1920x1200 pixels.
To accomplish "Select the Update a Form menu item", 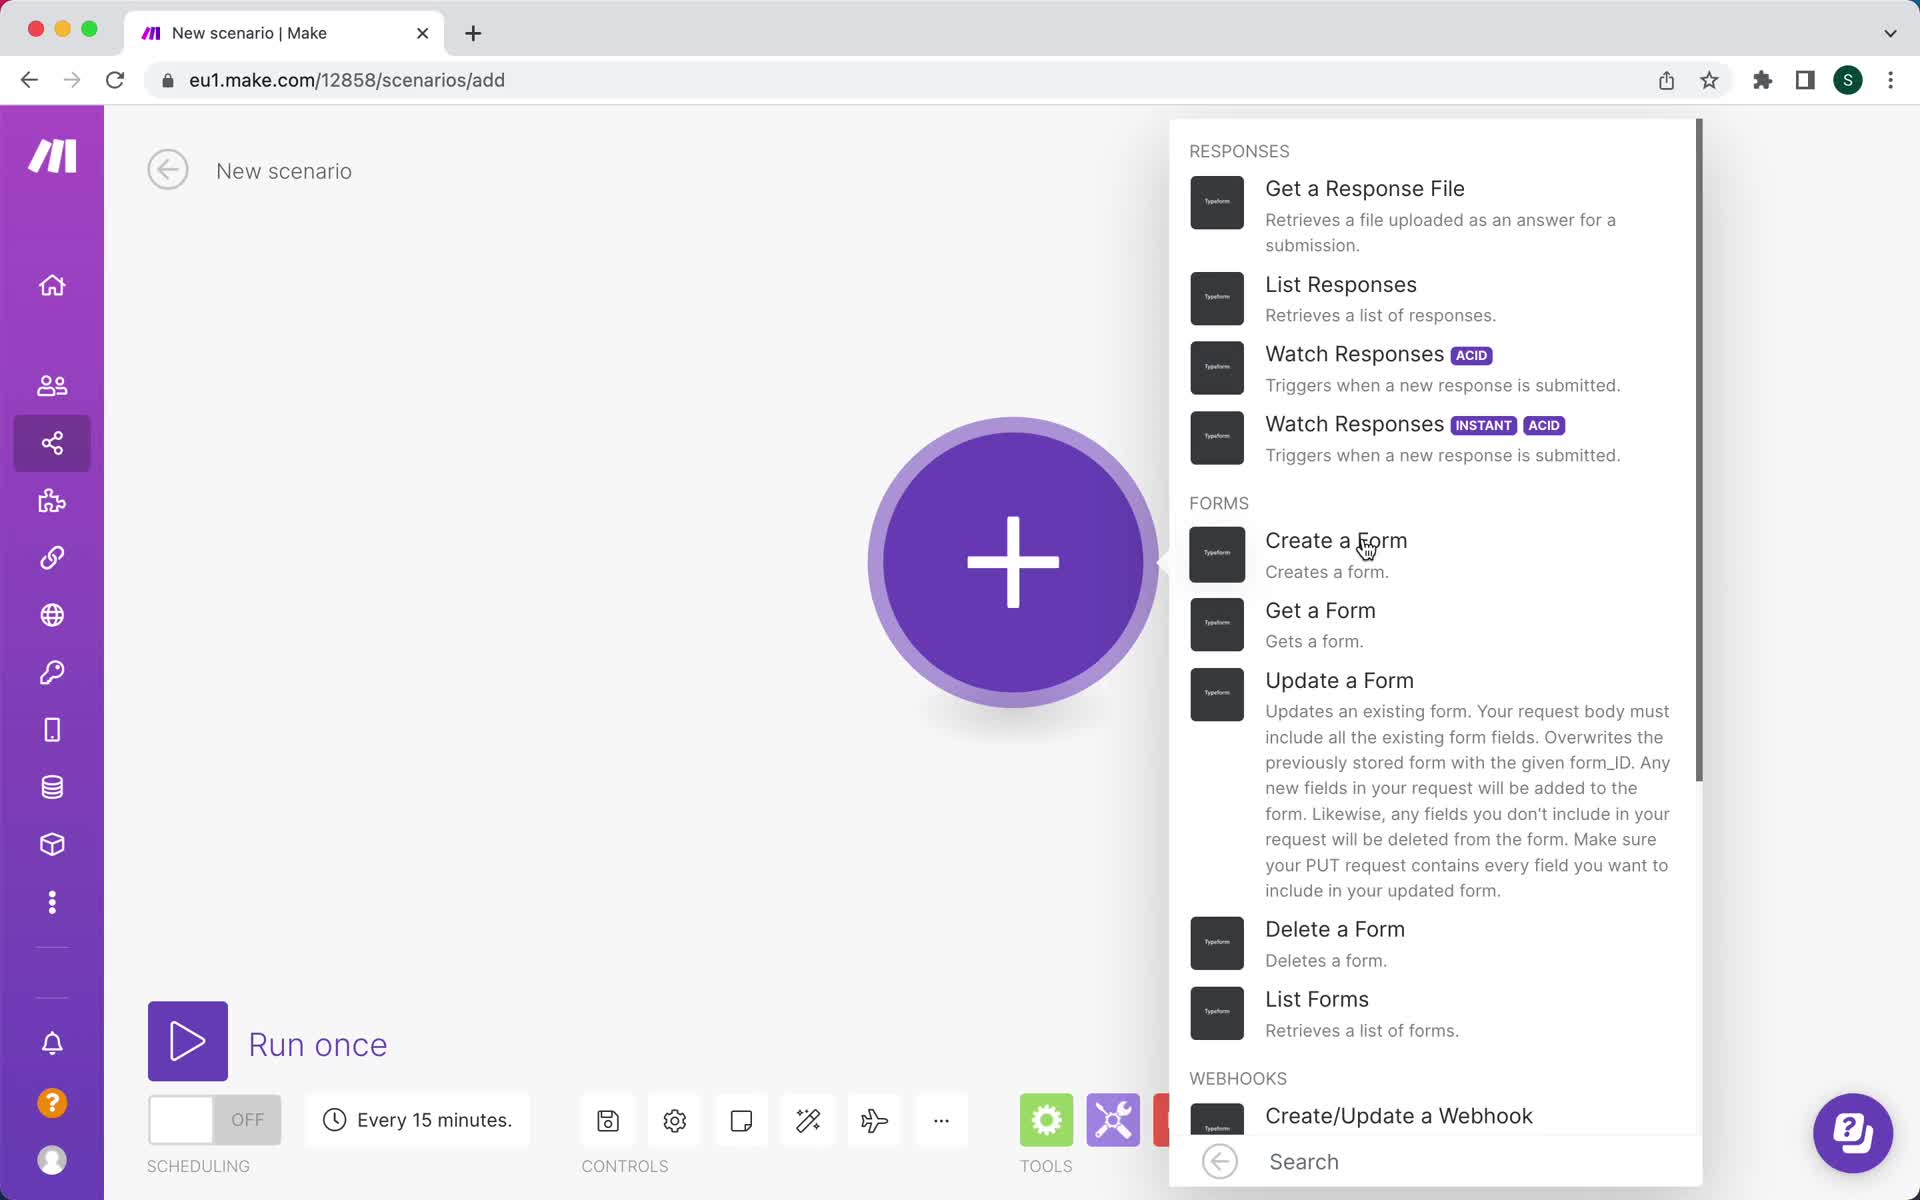I will click(1339, 680).
